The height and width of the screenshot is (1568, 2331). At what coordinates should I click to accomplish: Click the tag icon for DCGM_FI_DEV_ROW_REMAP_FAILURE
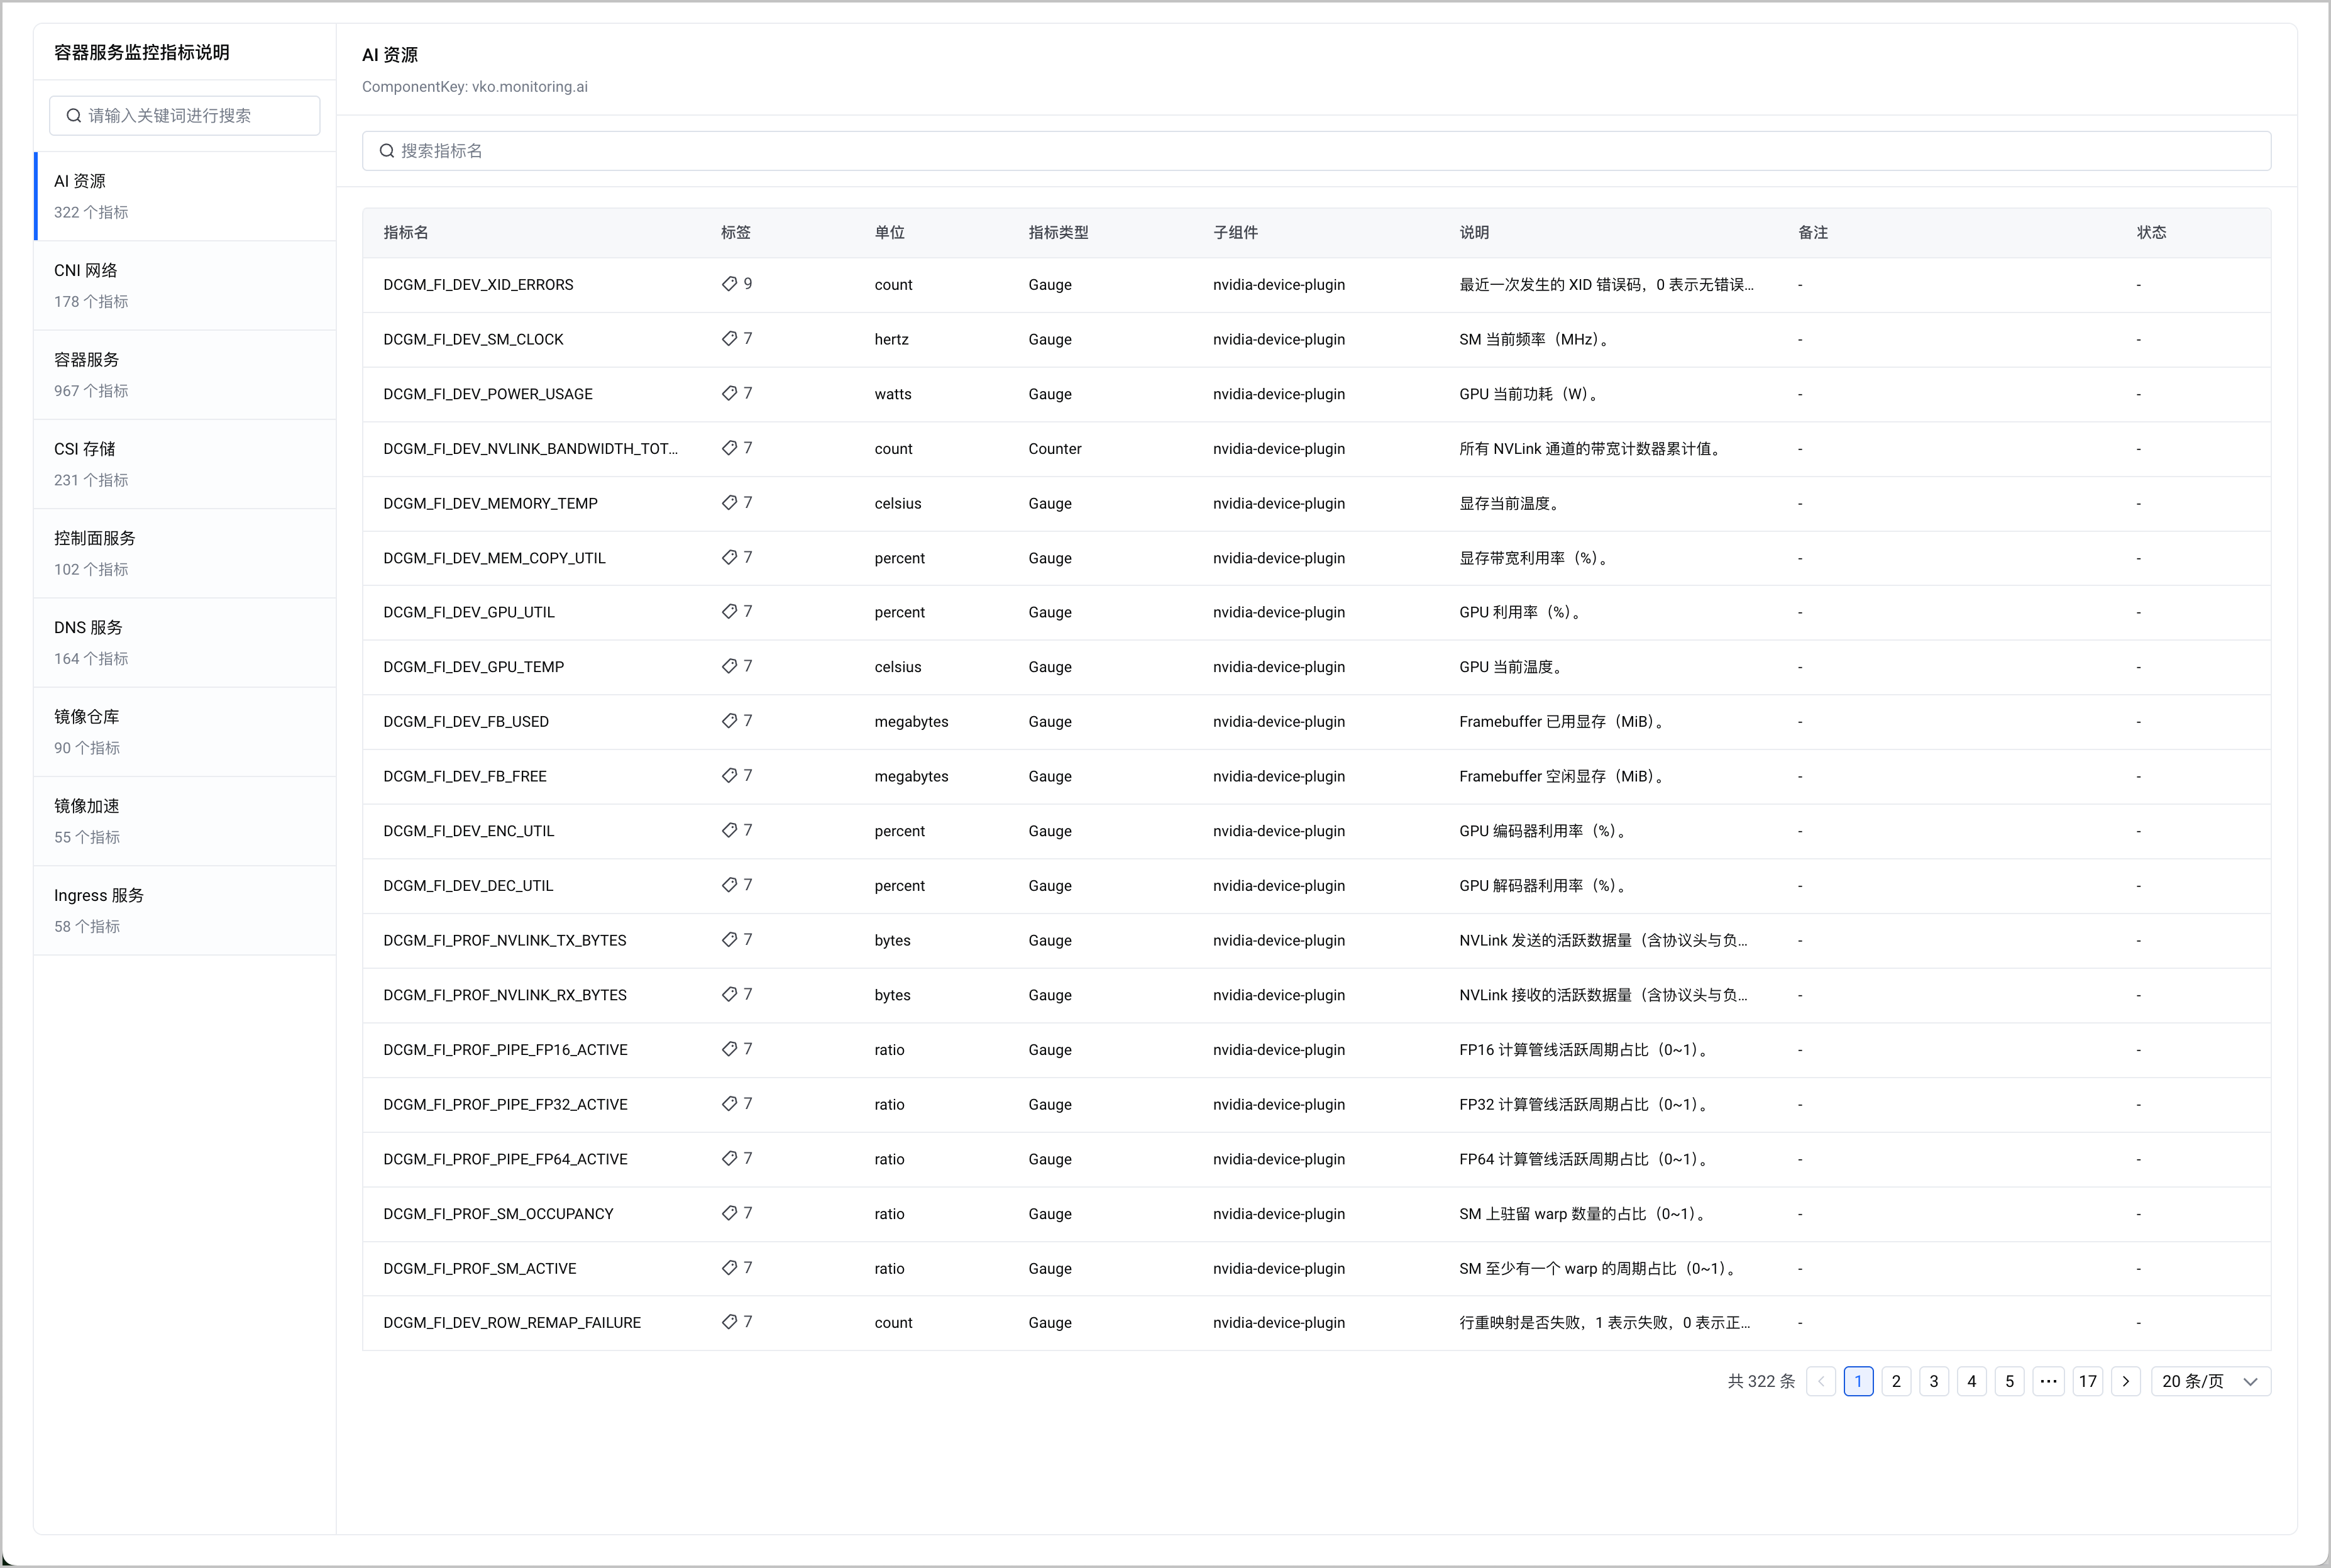point(729,1322)
